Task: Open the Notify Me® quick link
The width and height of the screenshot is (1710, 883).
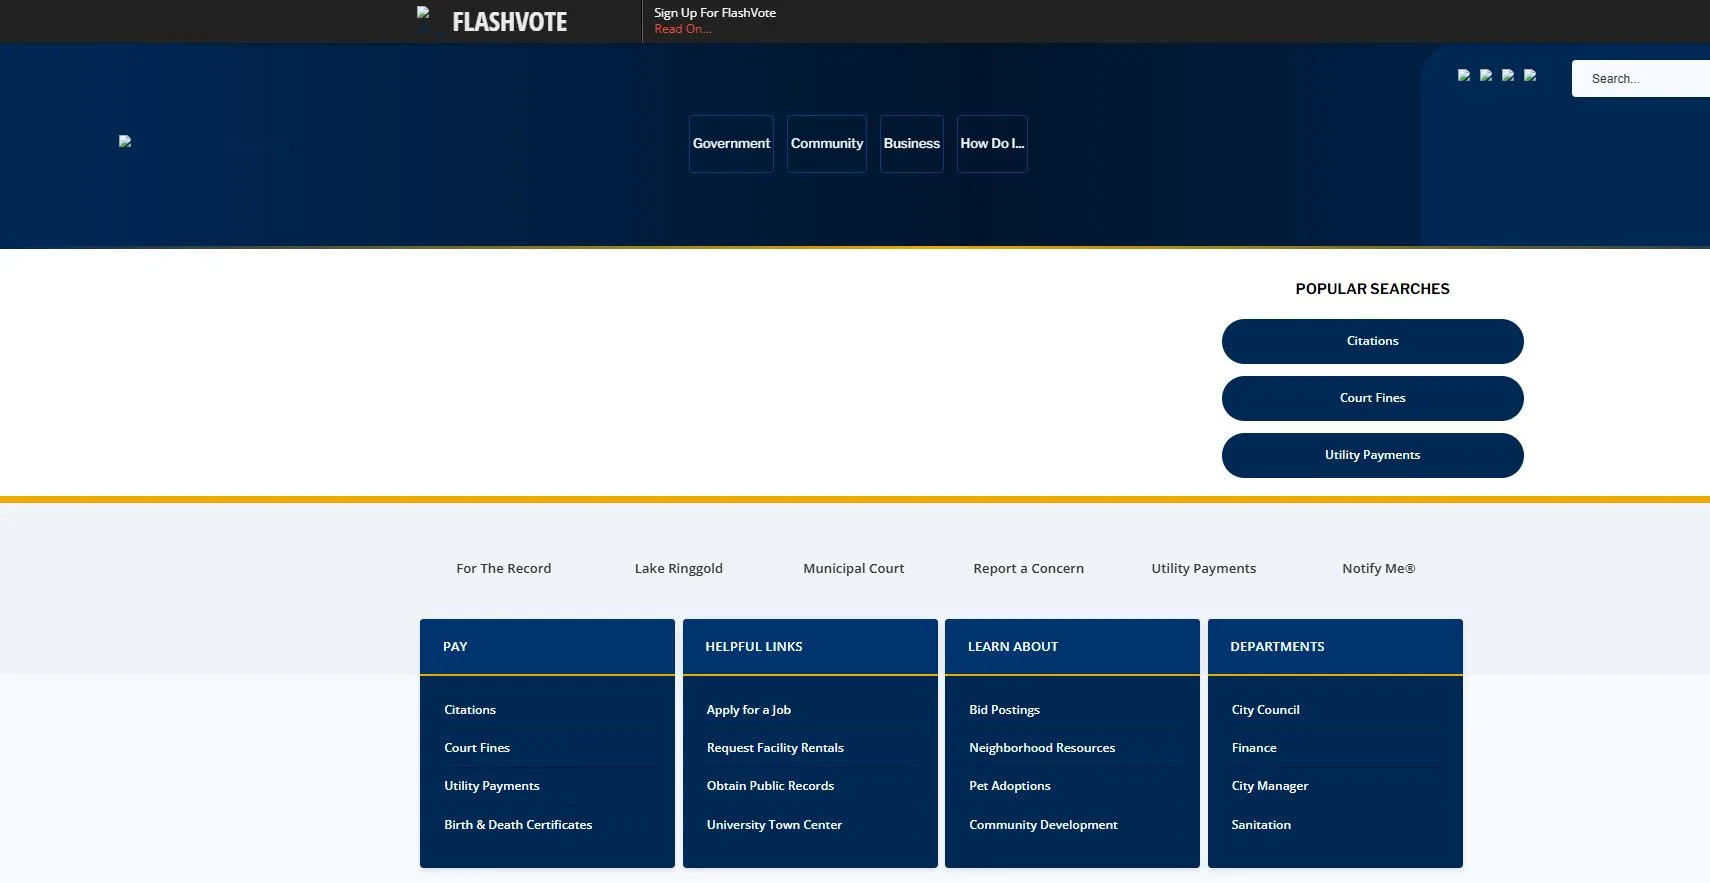Action: (1379, 568)
